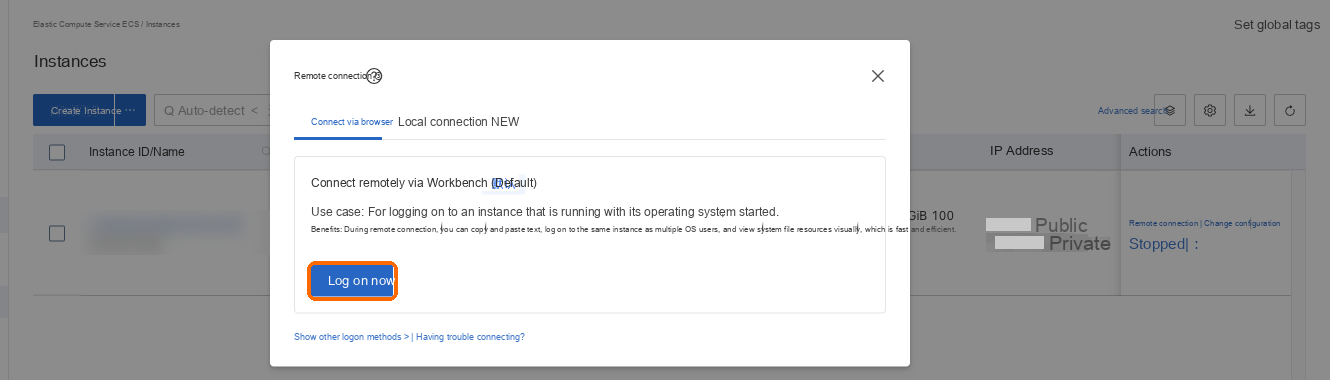Image resolution: width=1330 pixels, height=380 pixels.
Task: Open the Remote connection help icon
Action: tap(374, 76)
